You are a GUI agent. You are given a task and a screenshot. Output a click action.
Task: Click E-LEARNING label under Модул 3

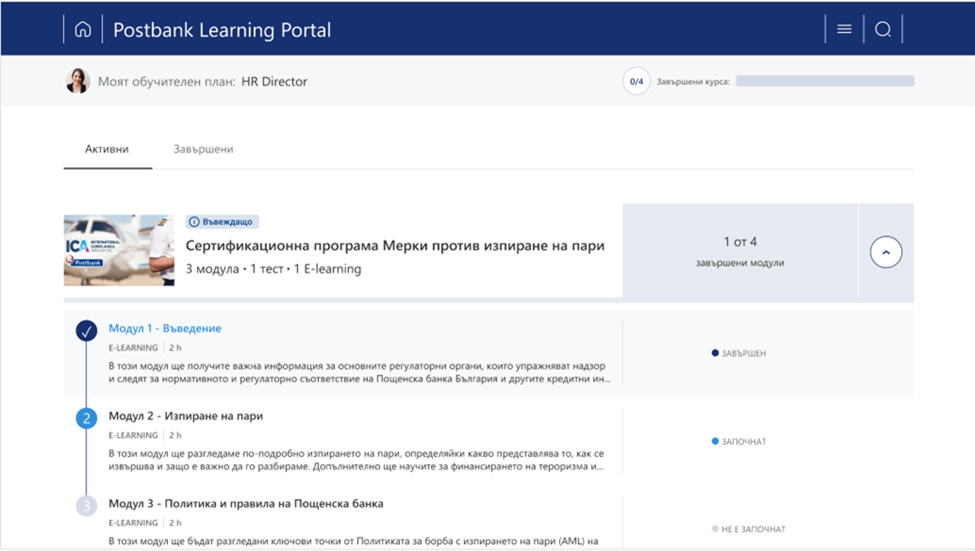[133, 523]
